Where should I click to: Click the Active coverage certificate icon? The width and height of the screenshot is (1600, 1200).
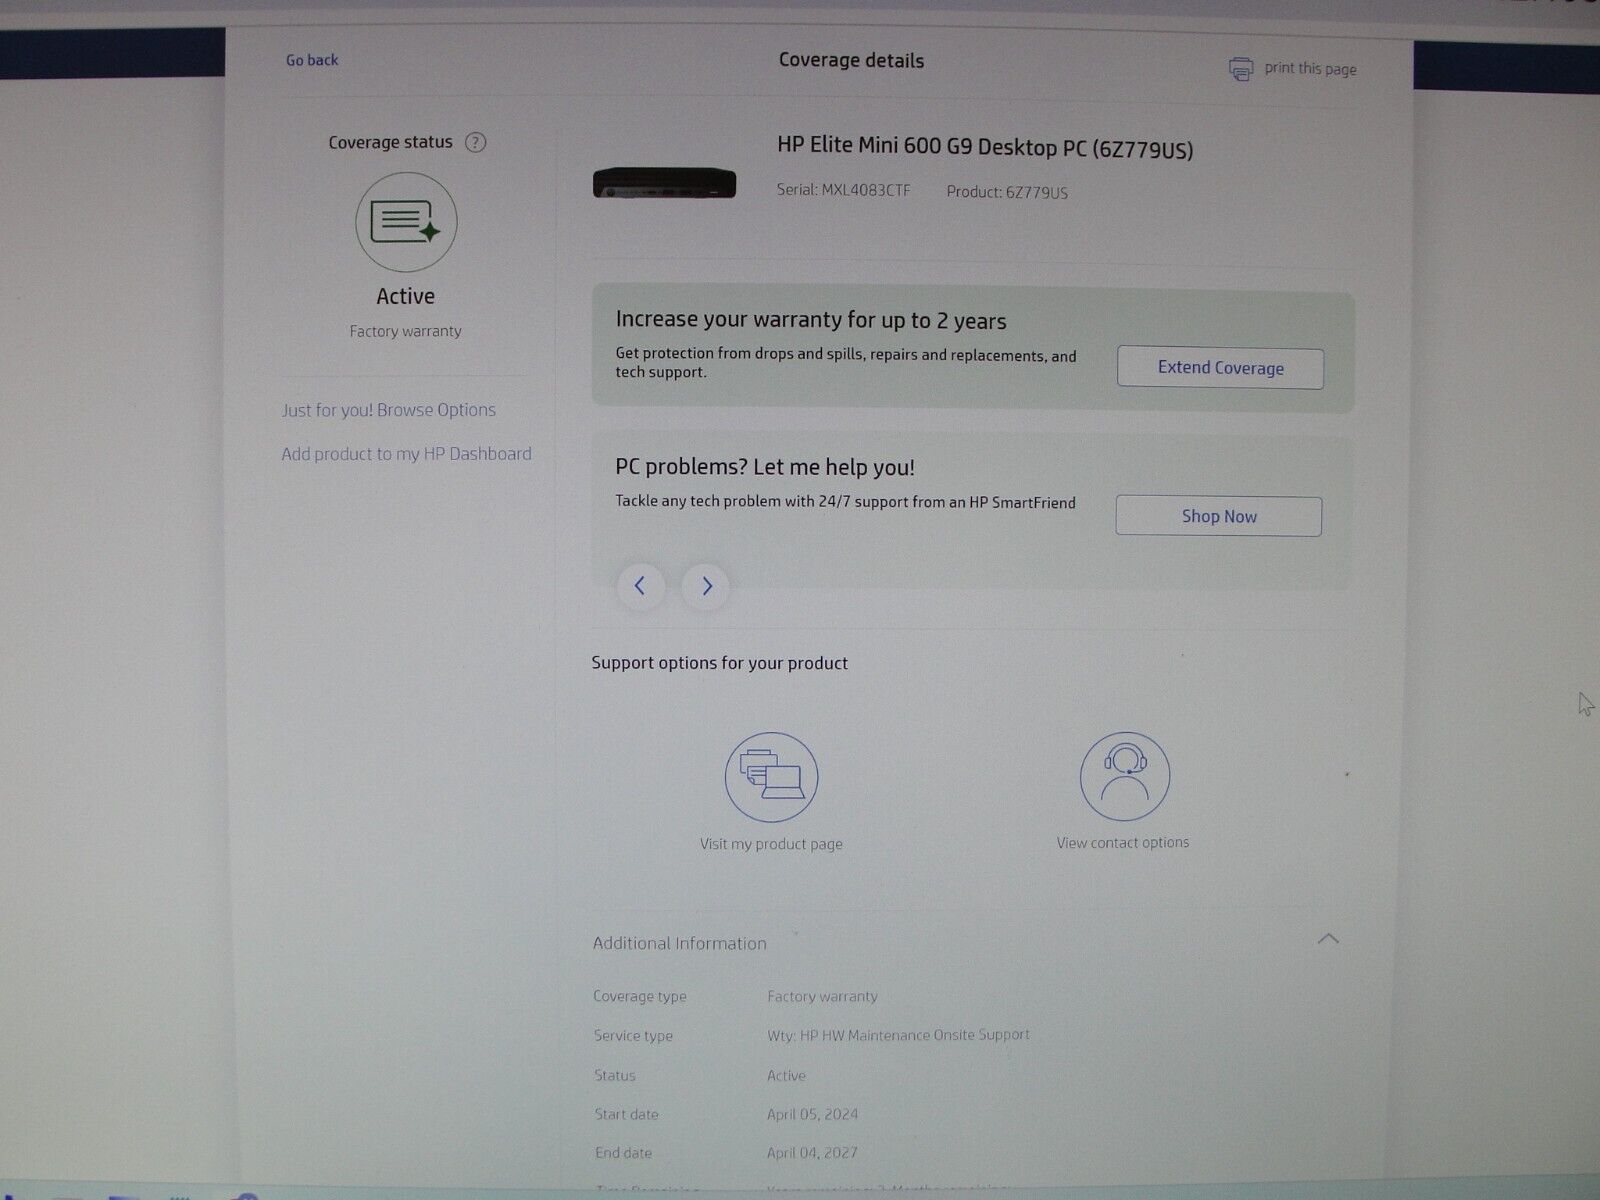pyautogui.click(x=406, y=222)
